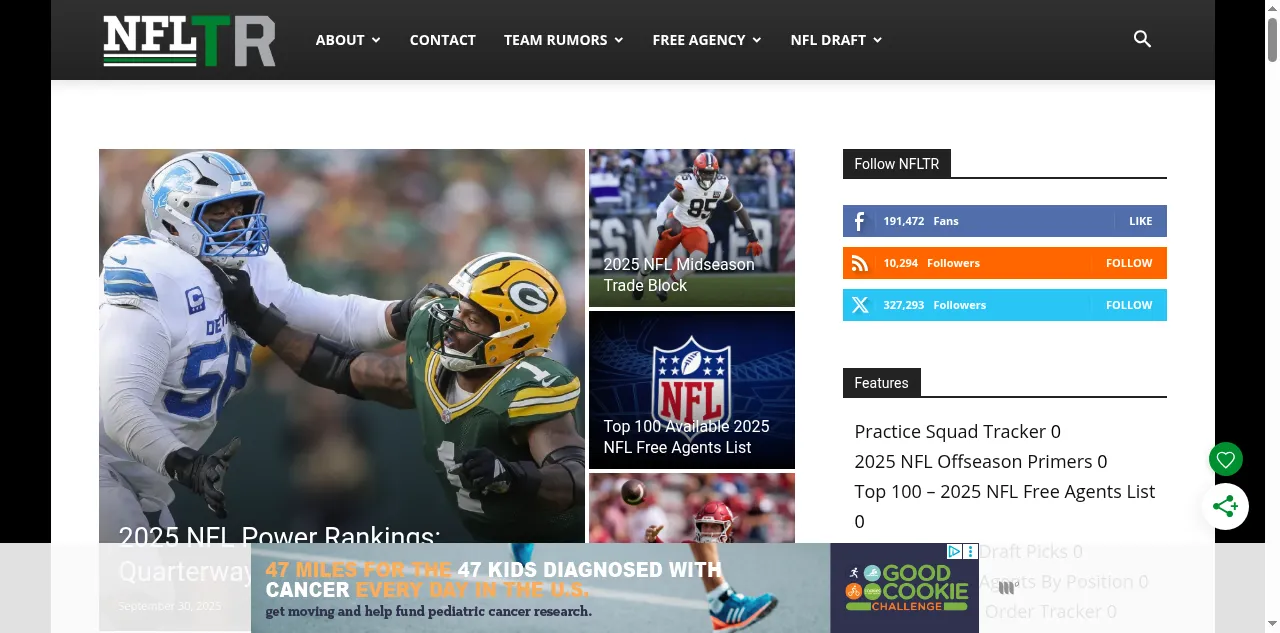Image resolution: width=1280 pixels, height=633 pixels.
Task: Click the RSS feed icon
Action: [x=859, y=263]
